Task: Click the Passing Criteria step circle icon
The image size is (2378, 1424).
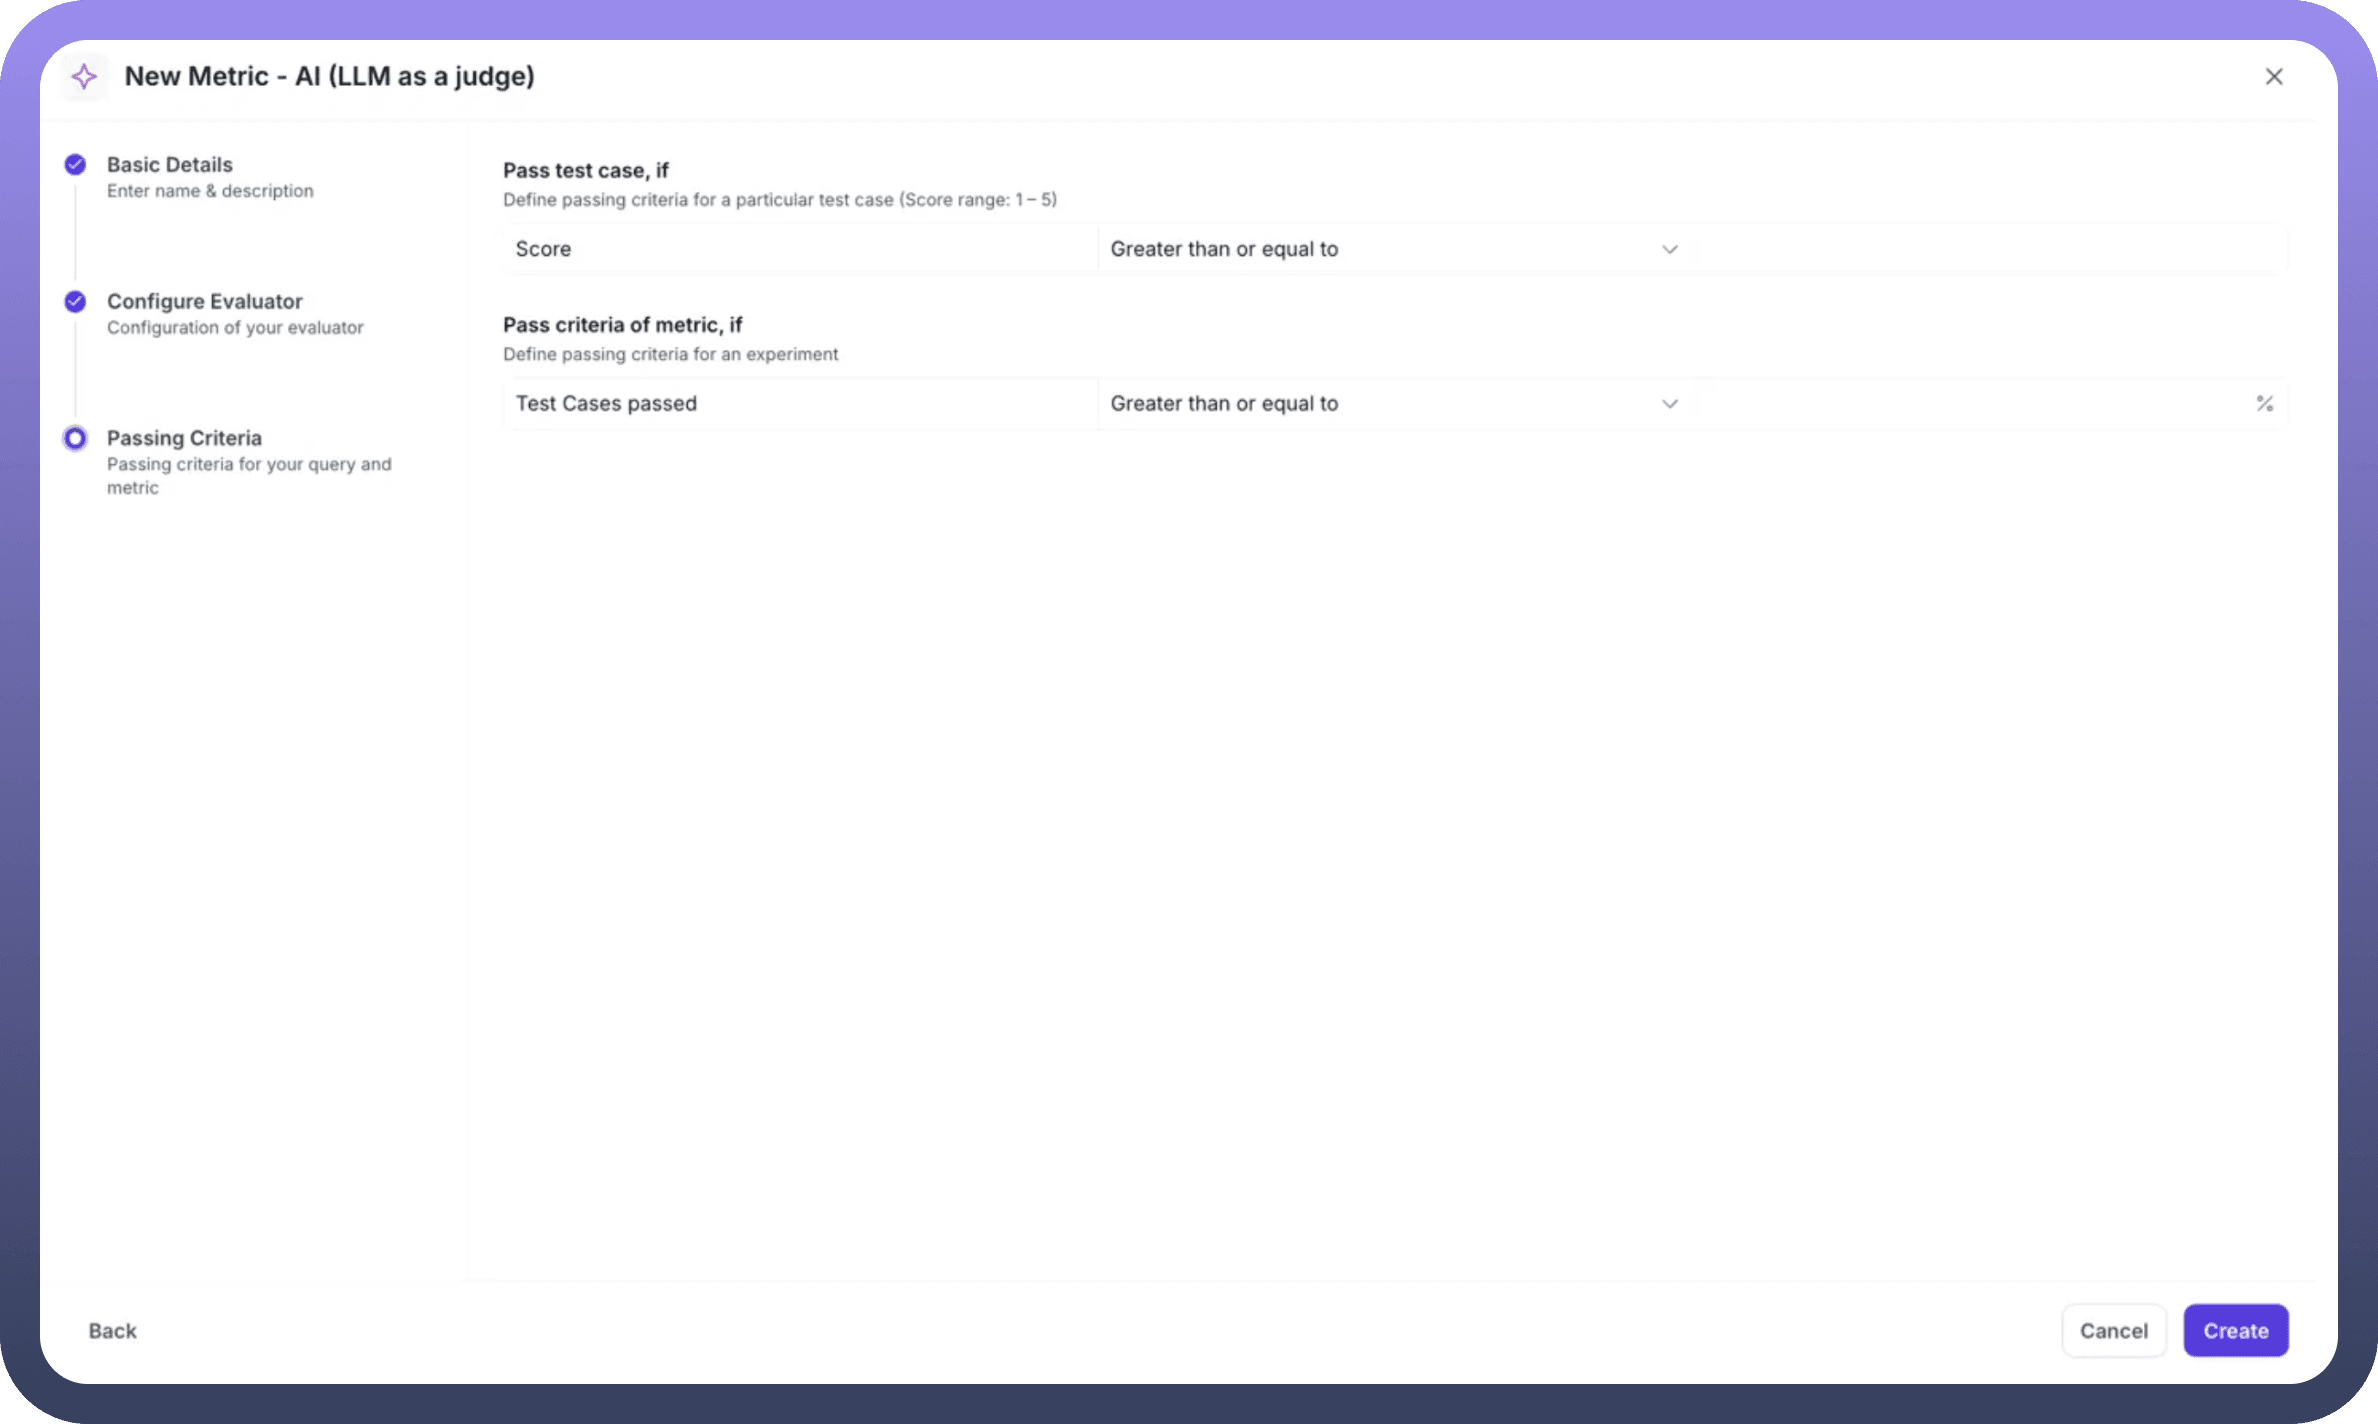Action: coord(75,438)
